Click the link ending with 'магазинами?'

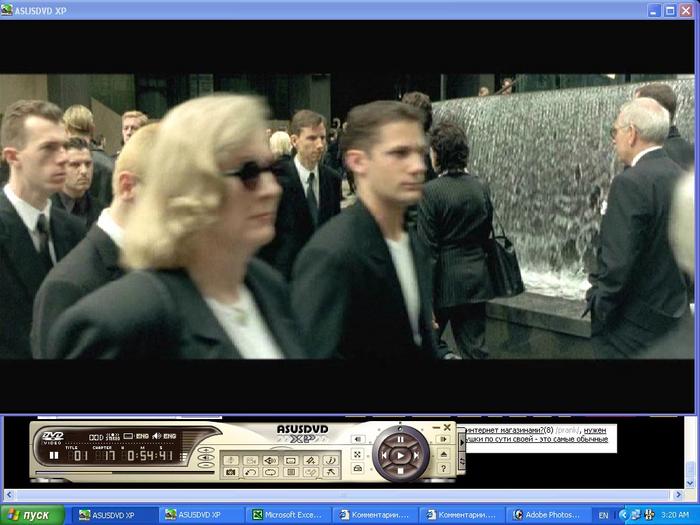(504, 430)
